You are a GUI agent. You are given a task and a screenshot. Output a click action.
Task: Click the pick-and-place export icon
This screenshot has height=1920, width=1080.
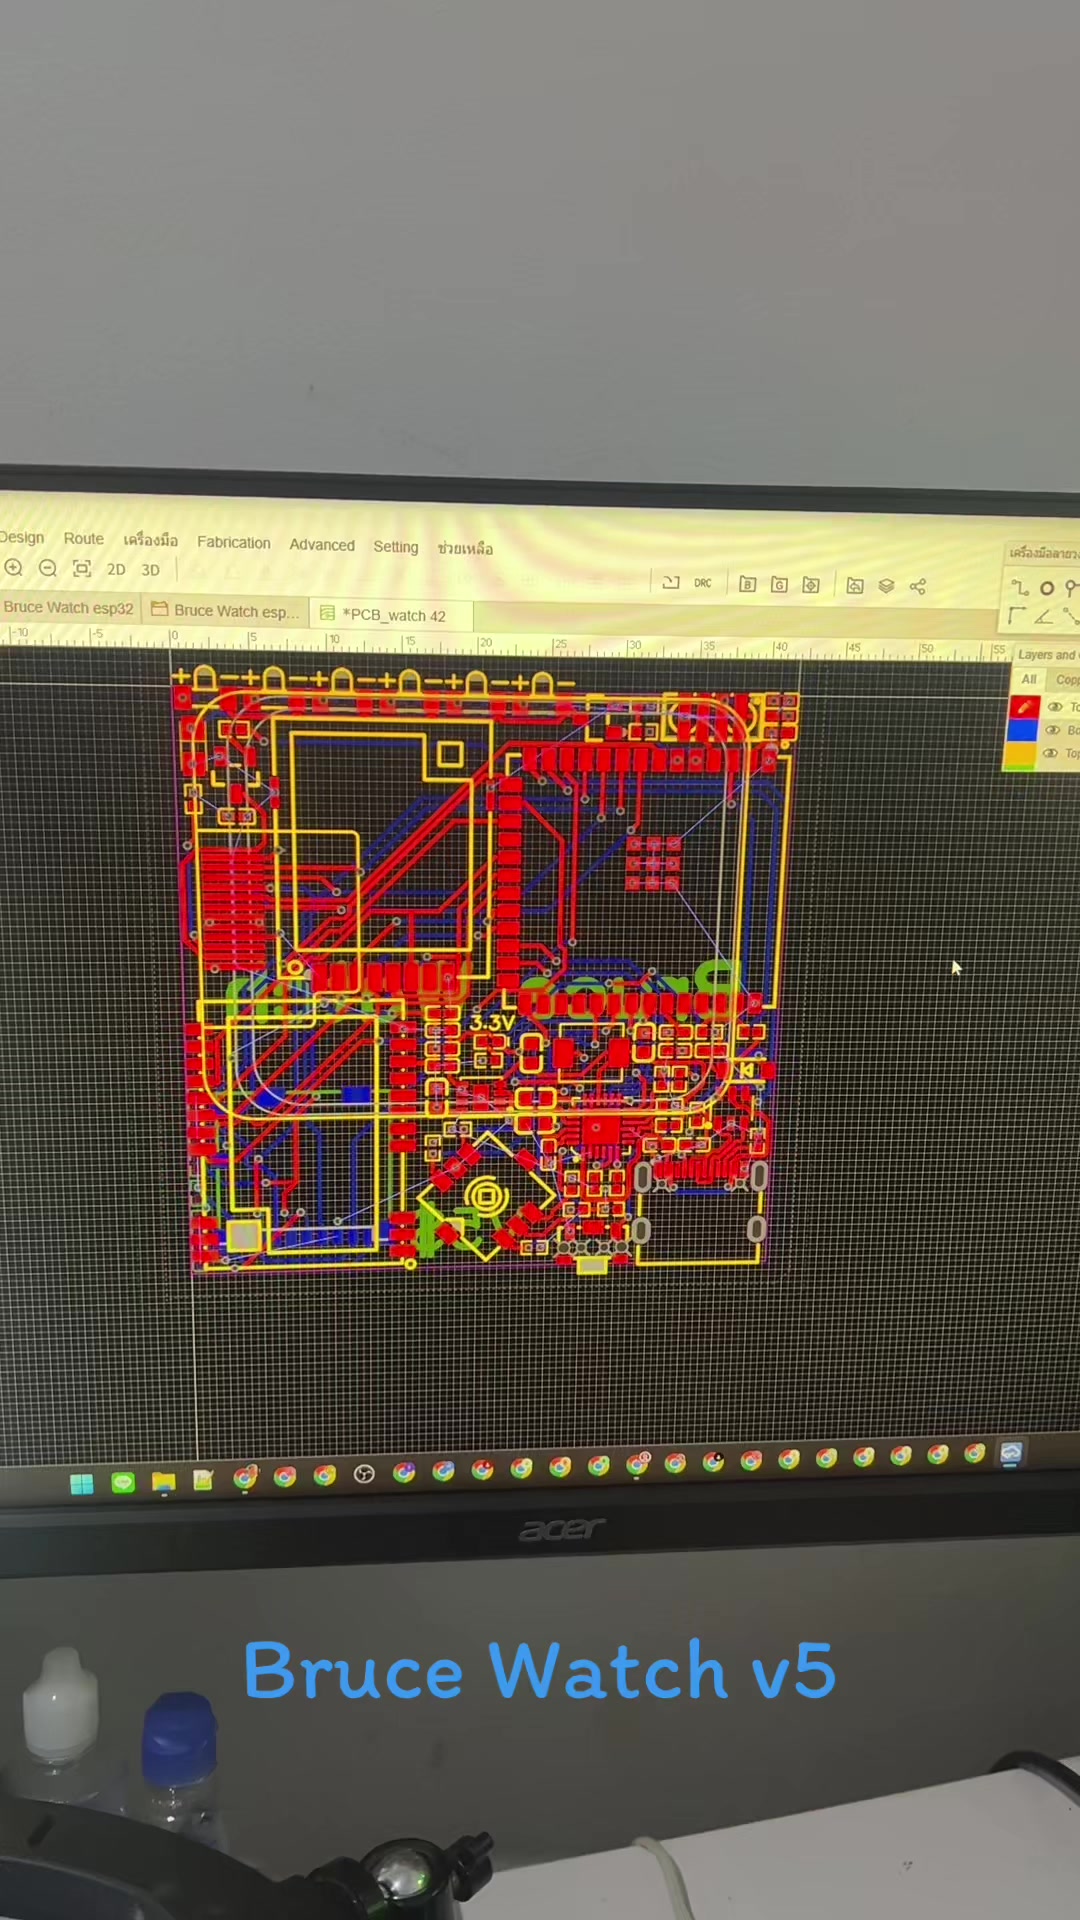coord(811,584)
